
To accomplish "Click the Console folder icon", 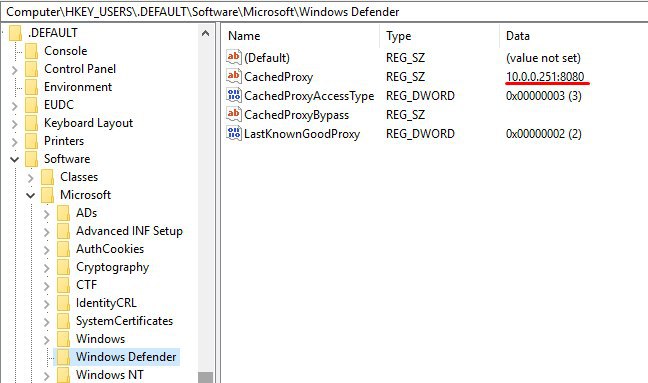I will (x=31, y=51).
